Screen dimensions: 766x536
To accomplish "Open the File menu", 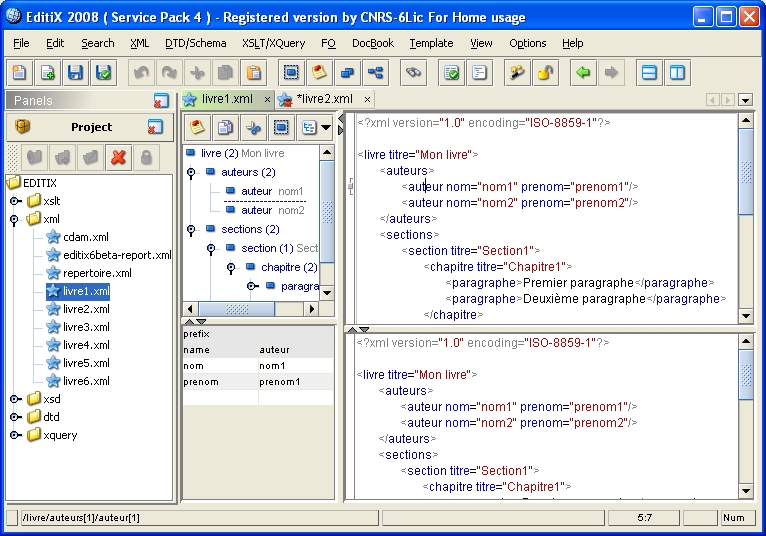I will 21,43.
